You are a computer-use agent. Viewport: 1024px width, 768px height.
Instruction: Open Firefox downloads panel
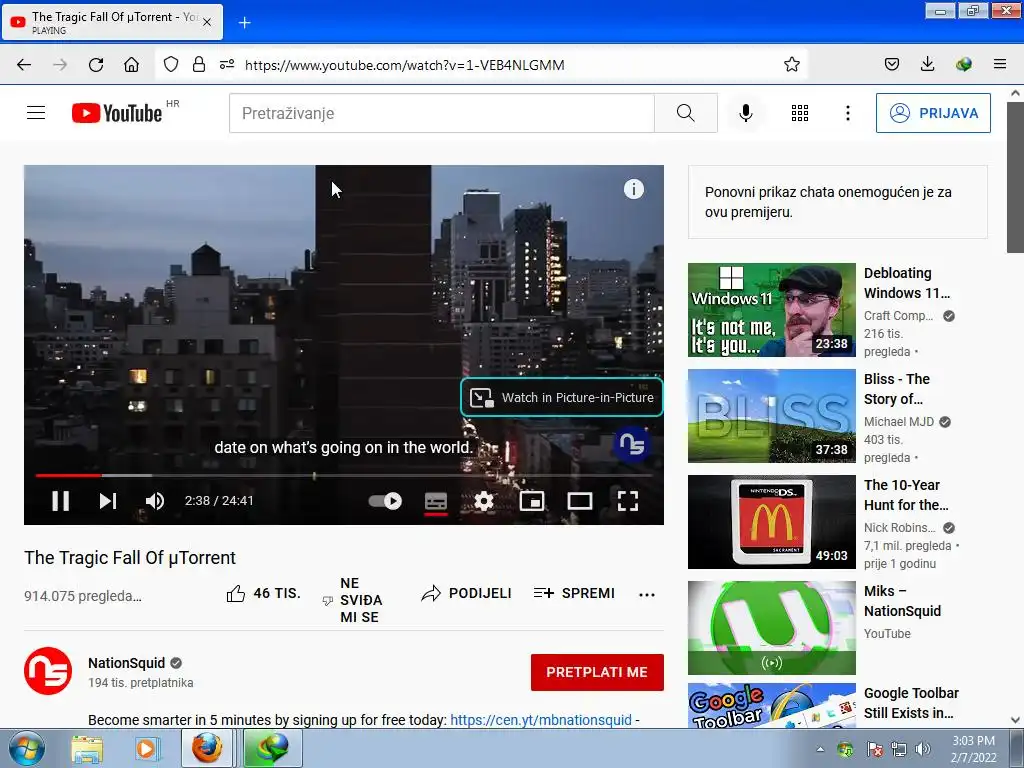[927, 64]
